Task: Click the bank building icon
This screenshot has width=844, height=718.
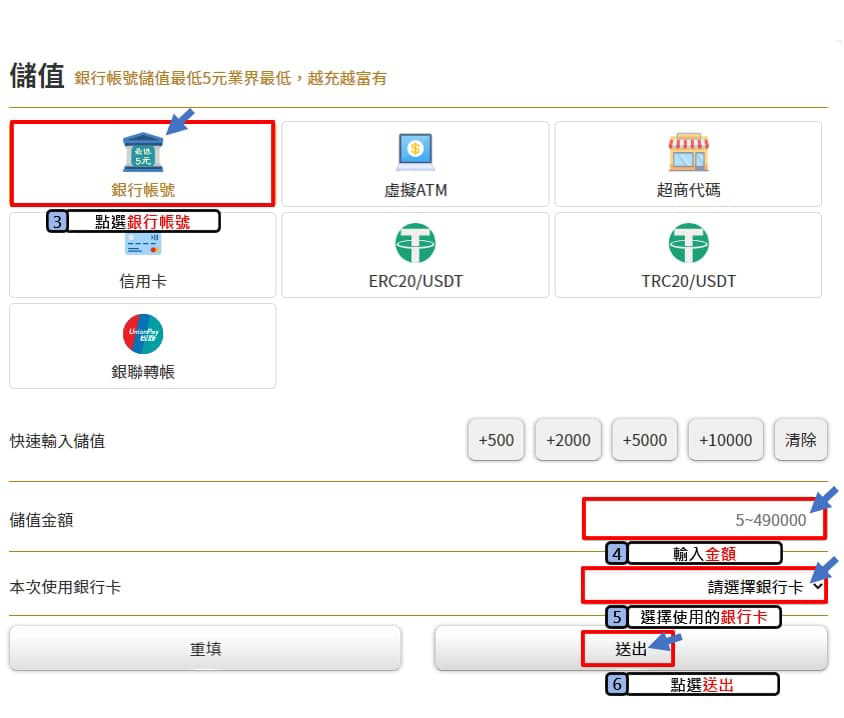Action: (x=142, y=153)
